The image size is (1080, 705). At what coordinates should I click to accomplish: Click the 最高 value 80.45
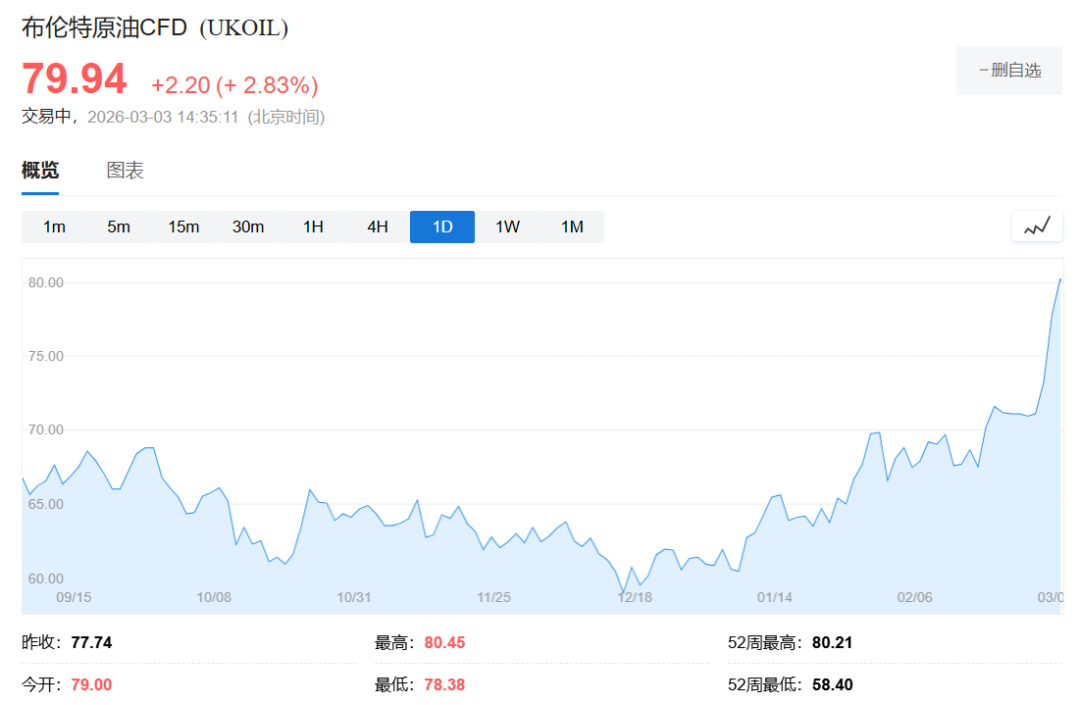click(444, 642)
